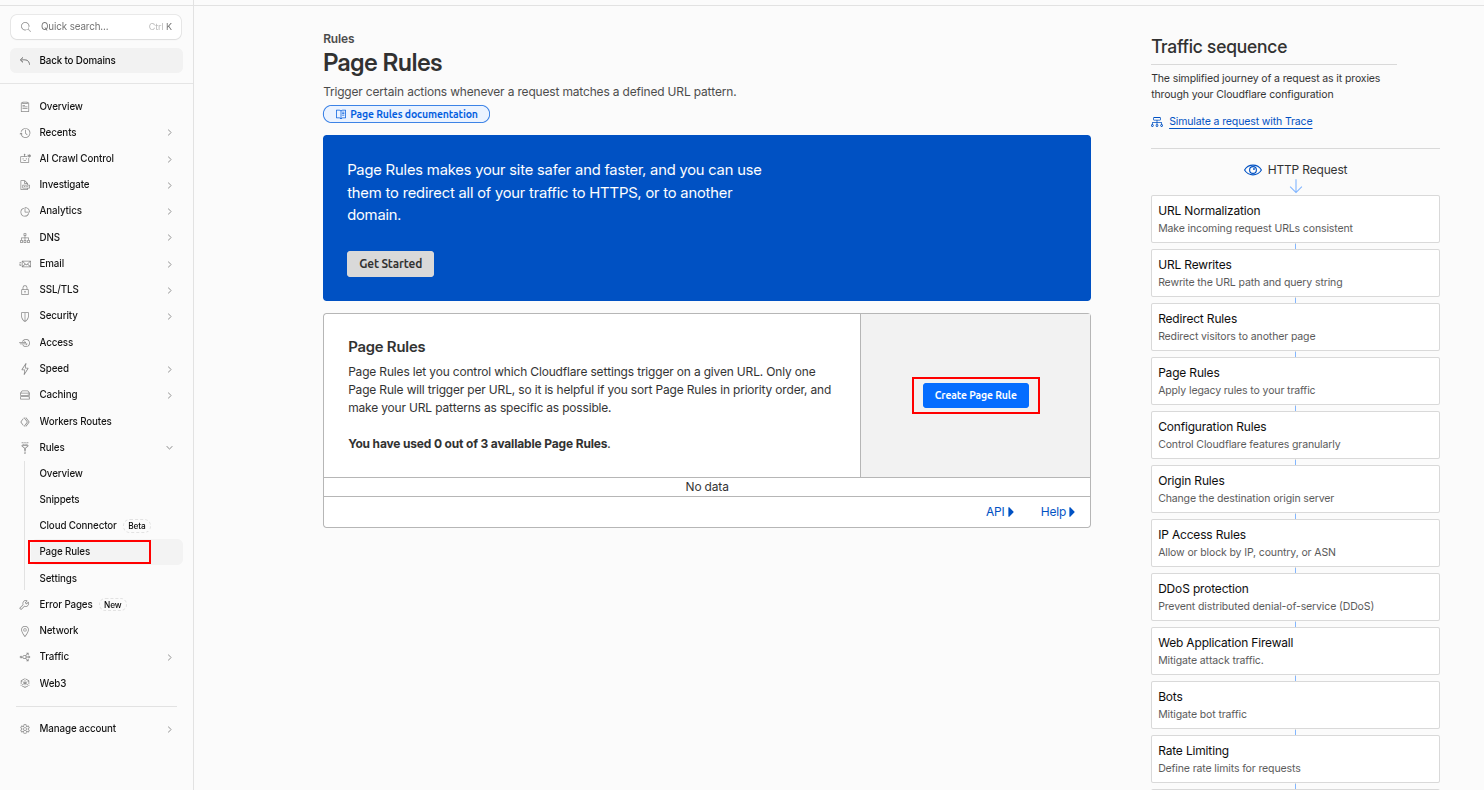
Task: Click the Network location pin icon
Action: pos(25,631)
